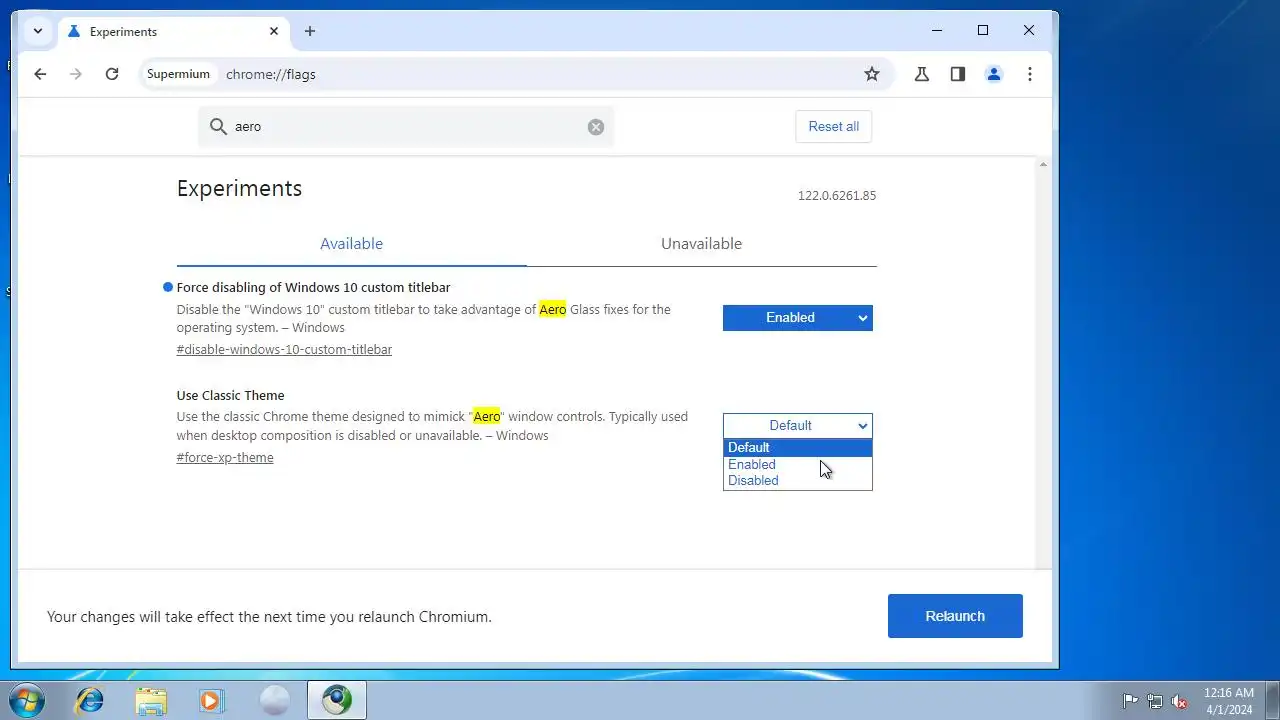Screen dimensions: 1280x720
Task: Click the grey sphere taskbar icon
Action: pos(274,700)
